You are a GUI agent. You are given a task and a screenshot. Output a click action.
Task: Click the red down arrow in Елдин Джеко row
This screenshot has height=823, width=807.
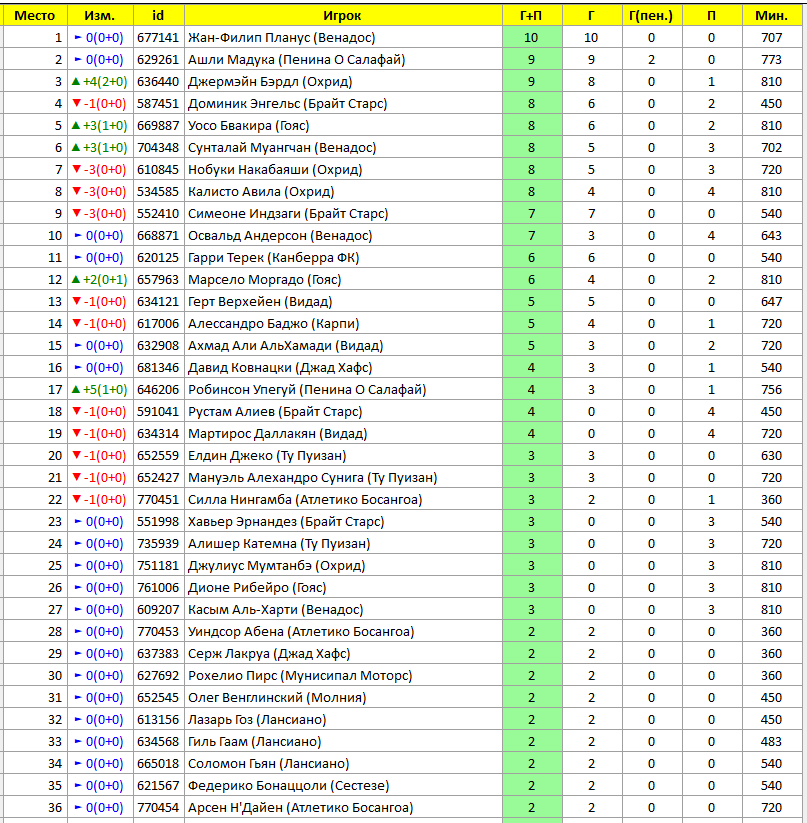pos(77,455)
